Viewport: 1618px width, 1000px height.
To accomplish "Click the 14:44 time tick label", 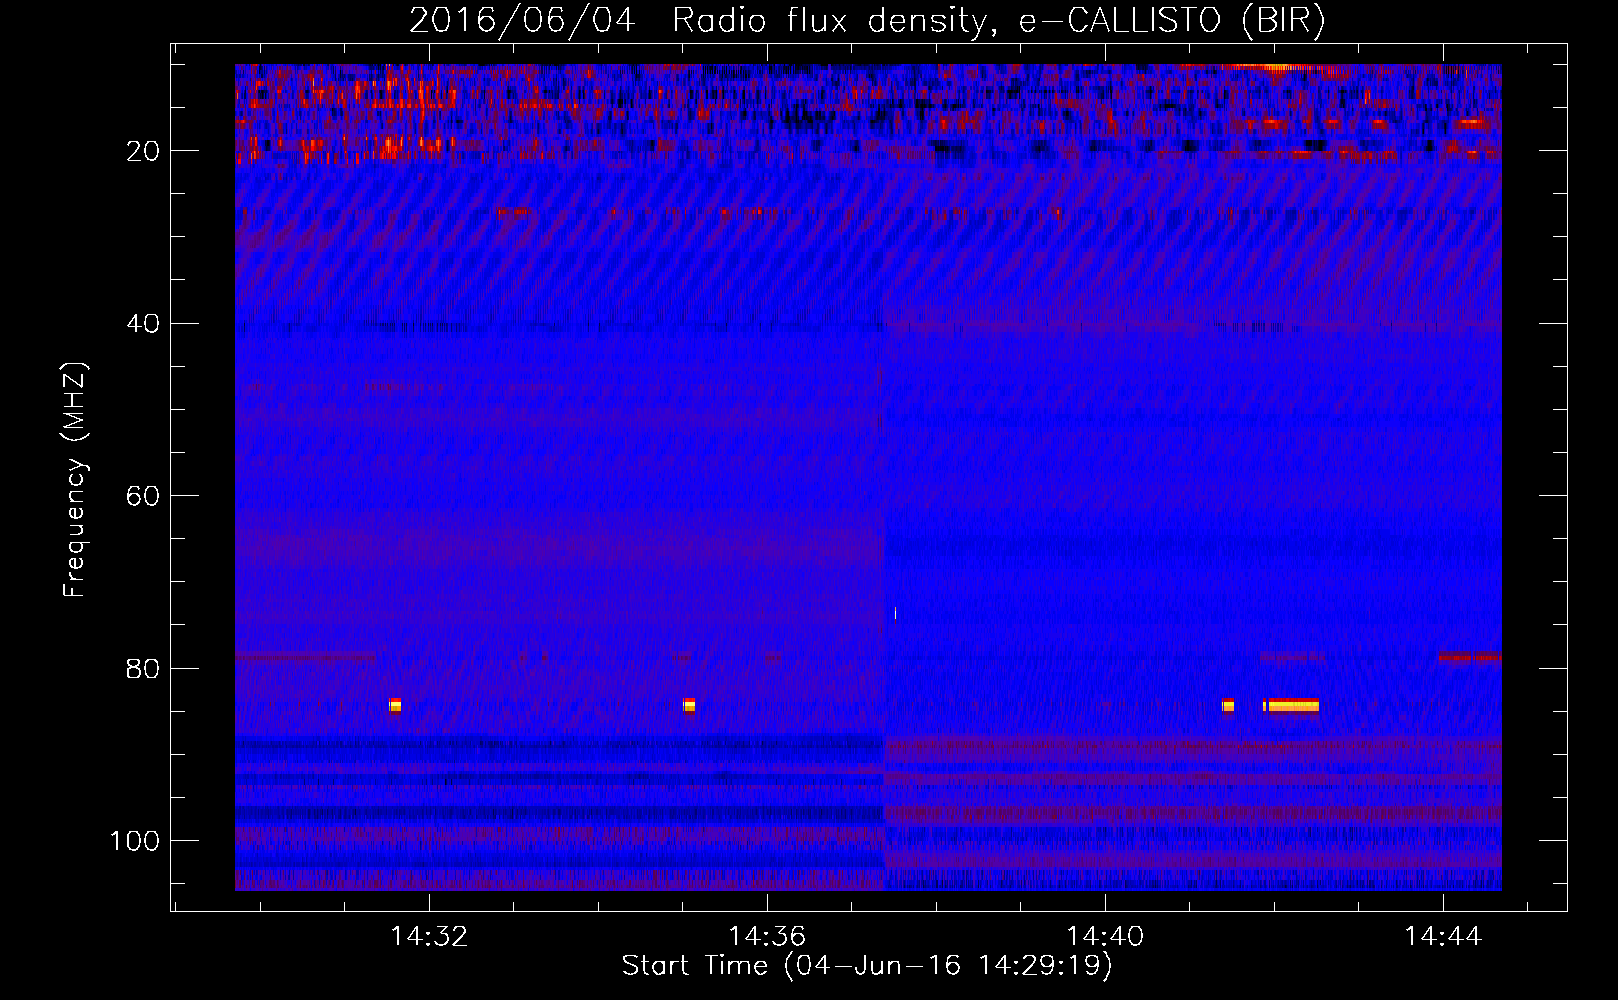I will (1443, 937).
